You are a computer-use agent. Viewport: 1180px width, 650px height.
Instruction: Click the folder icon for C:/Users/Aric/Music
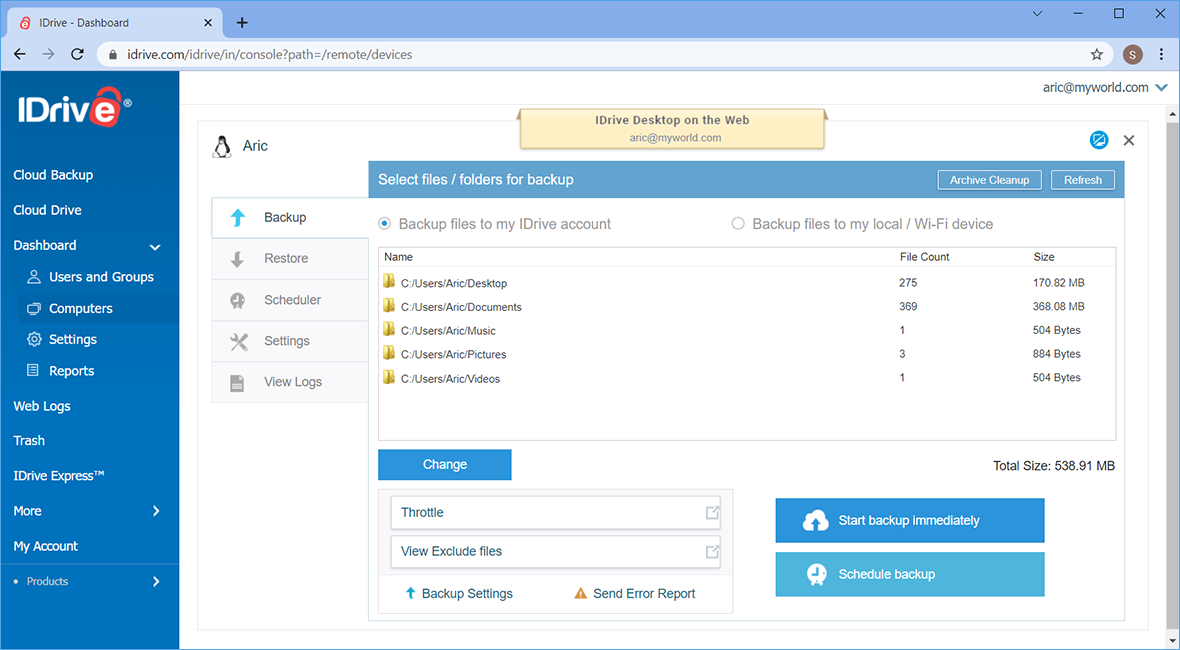pyautogui.click(x=389, y=330)
